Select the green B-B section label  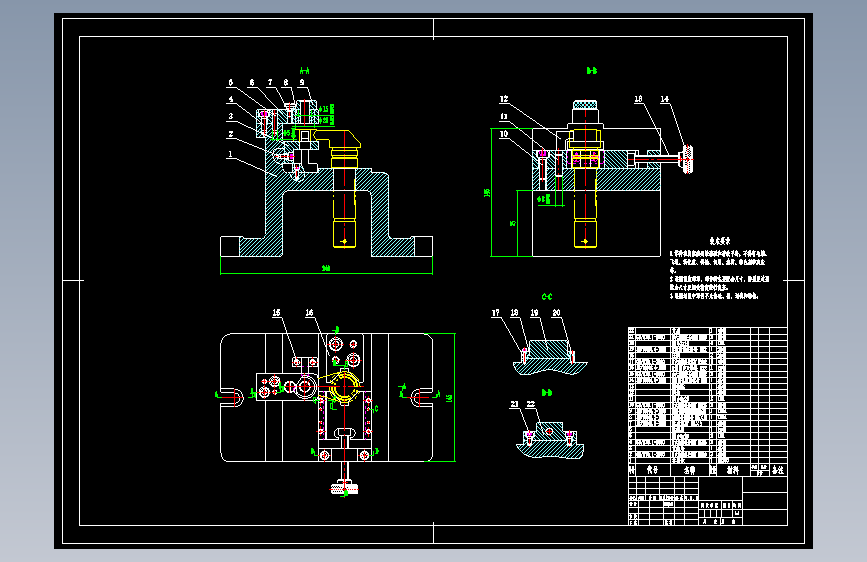(592, 71)
